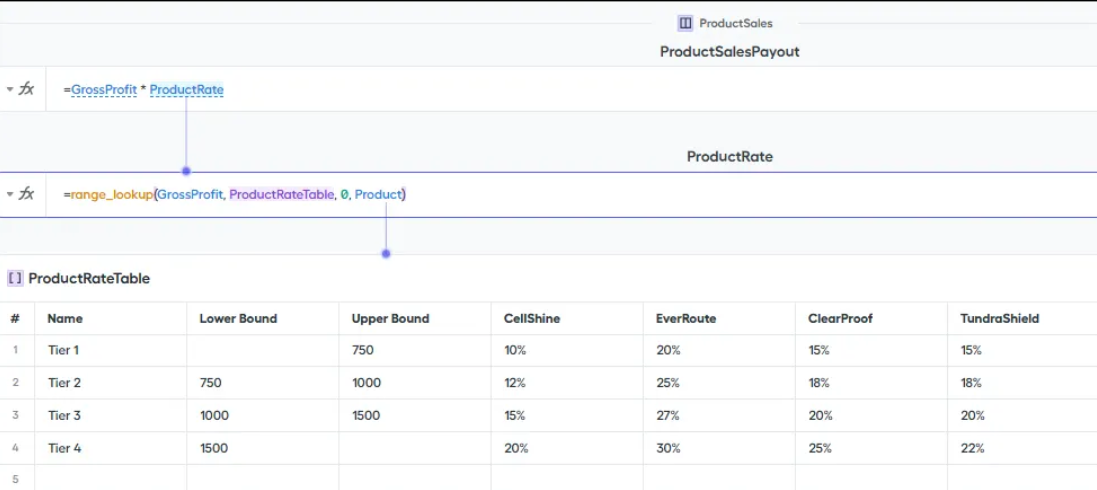Click the # column header

click(15, 318)
